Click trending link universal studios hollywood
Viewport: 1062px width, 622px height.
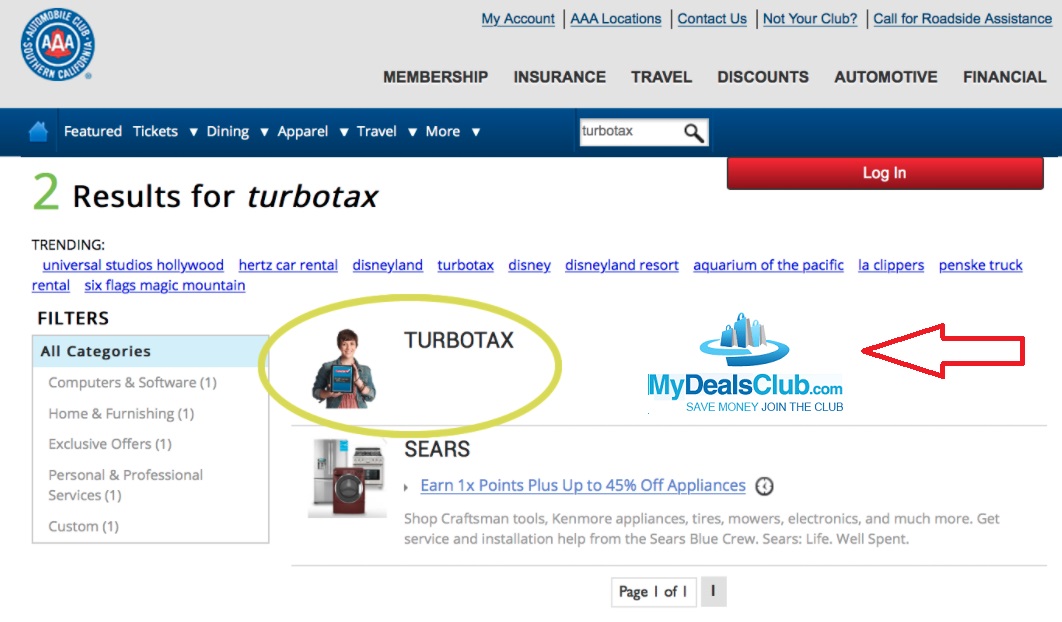133,265
